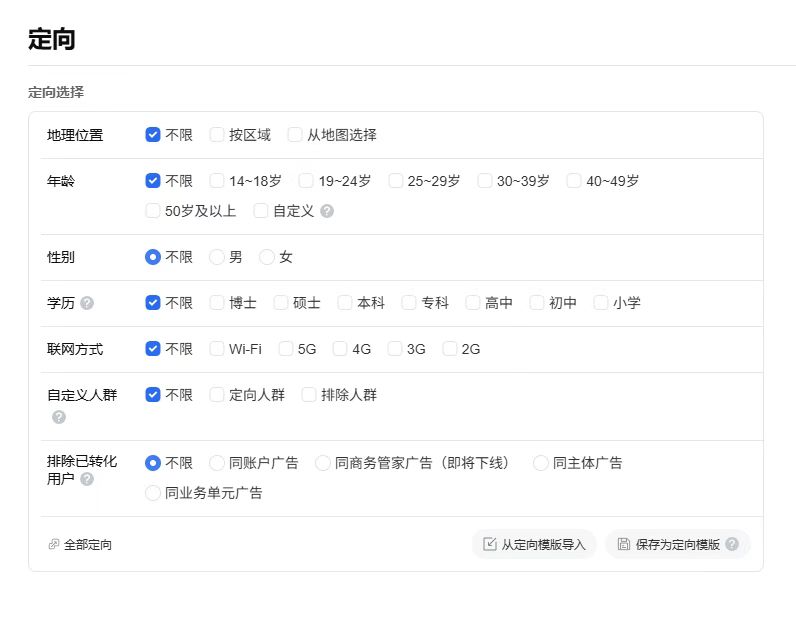Check 定向人群 option

pos(217,394)
